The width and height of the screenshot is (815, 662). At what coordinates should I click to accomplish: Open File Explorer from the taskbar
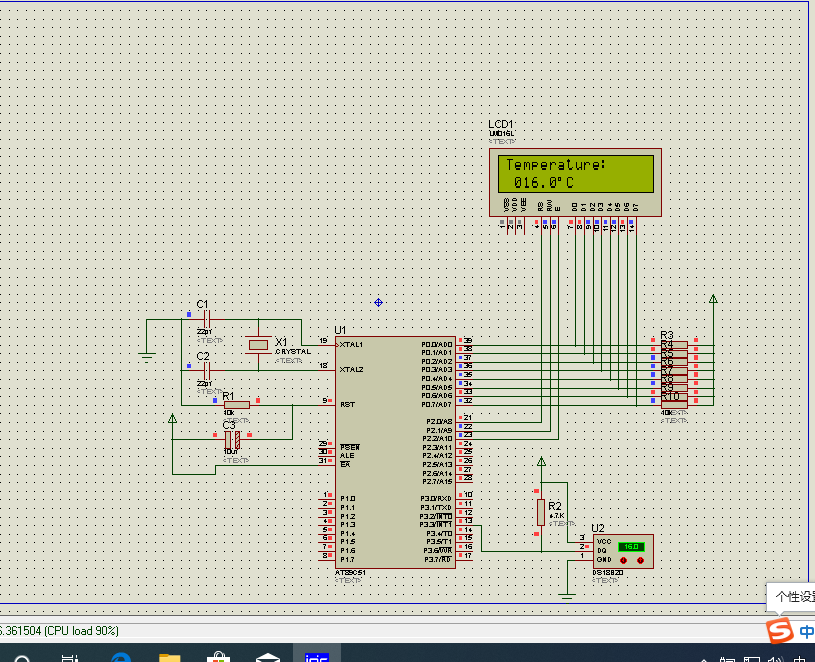169,656
